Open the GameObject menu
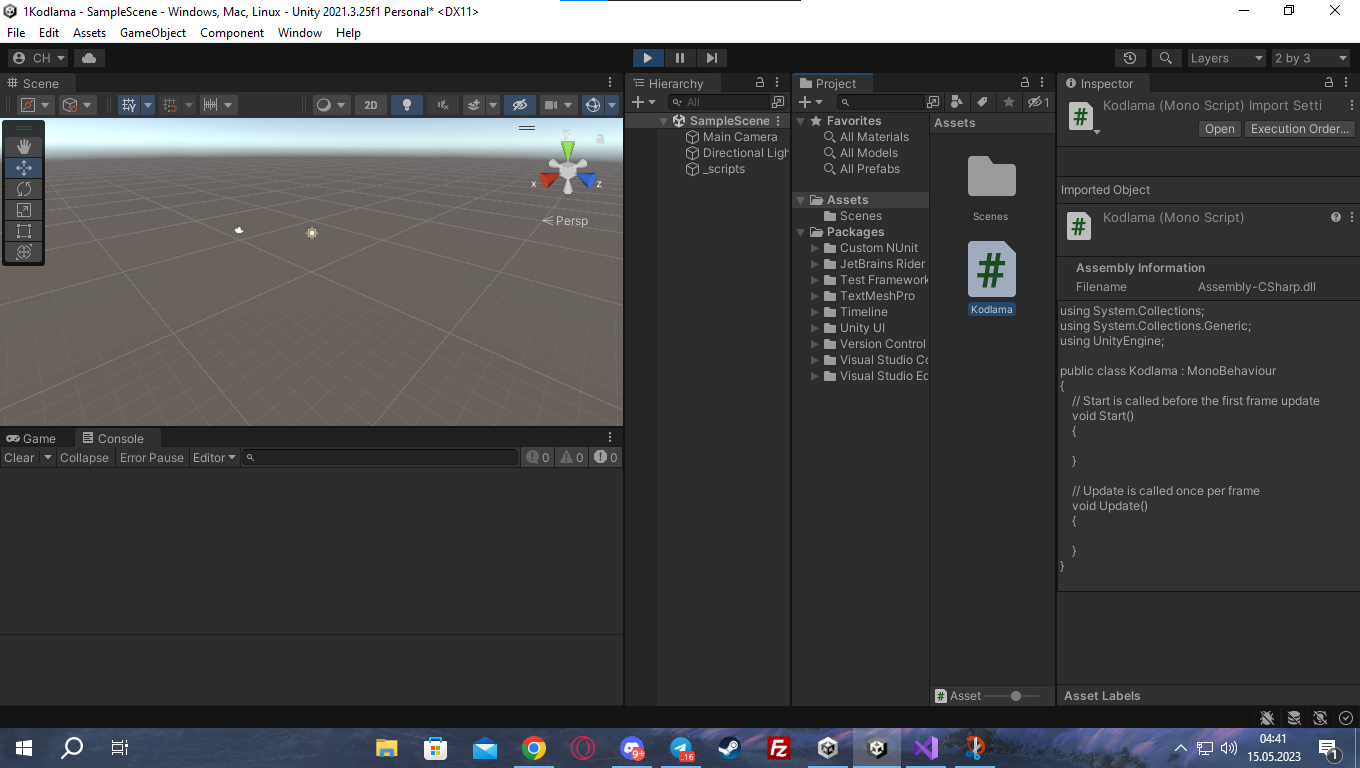 coord(153,32)
